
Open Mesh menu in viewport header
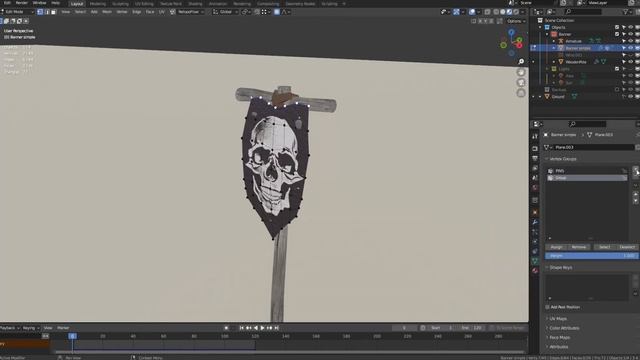point(107,12)
